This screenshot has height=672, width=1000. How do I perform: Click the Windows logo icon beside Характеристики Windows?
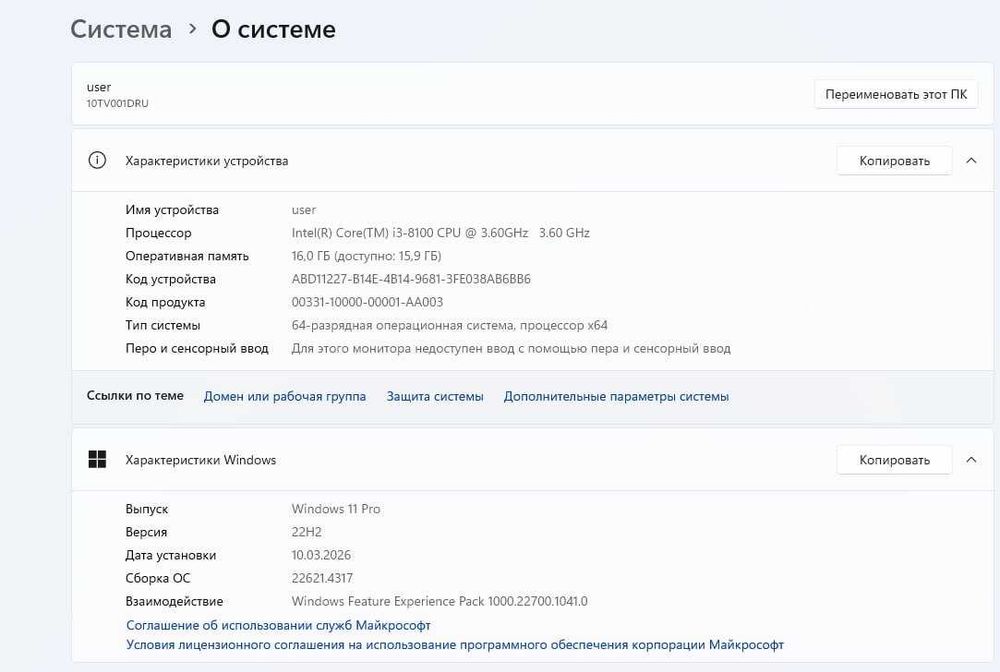point(97,459)
